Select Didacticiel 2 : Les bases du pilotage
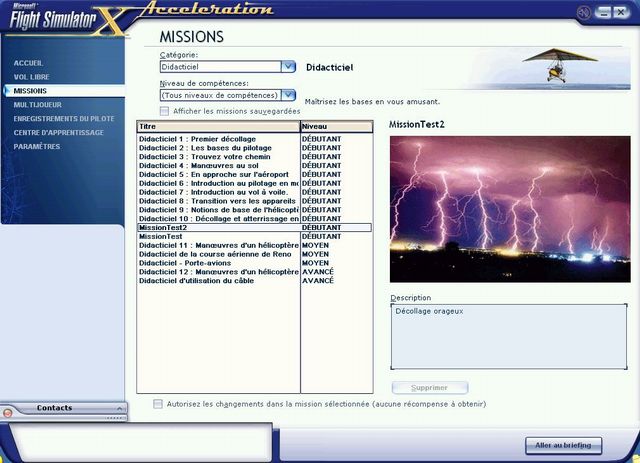640x463 pixels. (x=255, y=148)
